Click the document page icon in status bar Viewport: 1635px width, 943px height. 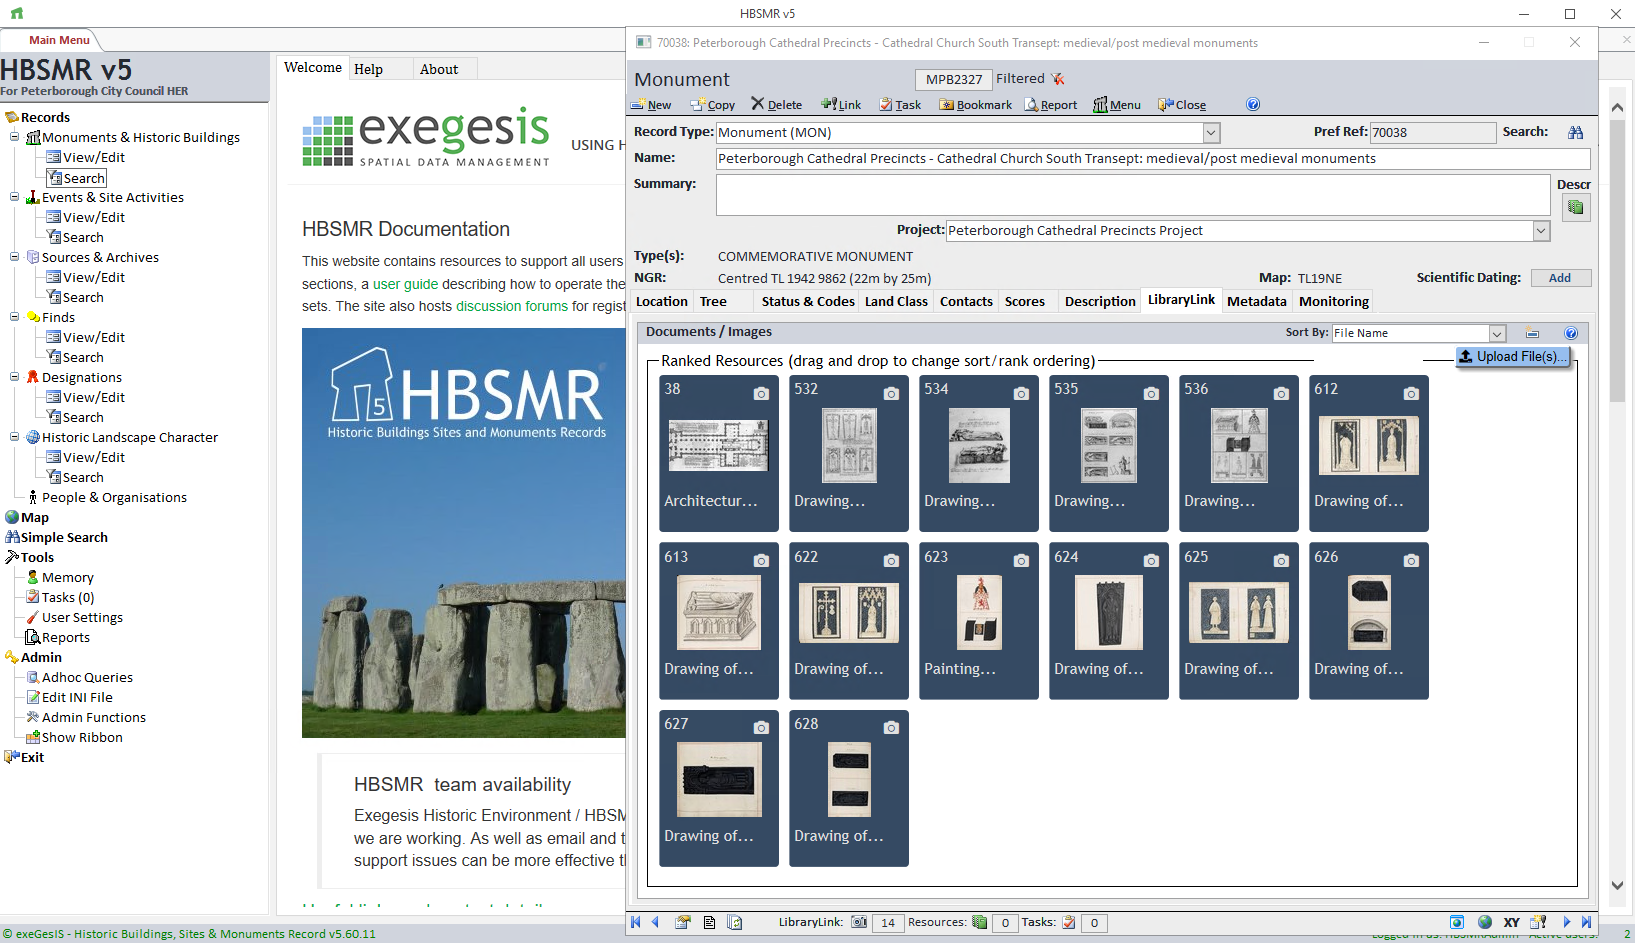point(709,922)
